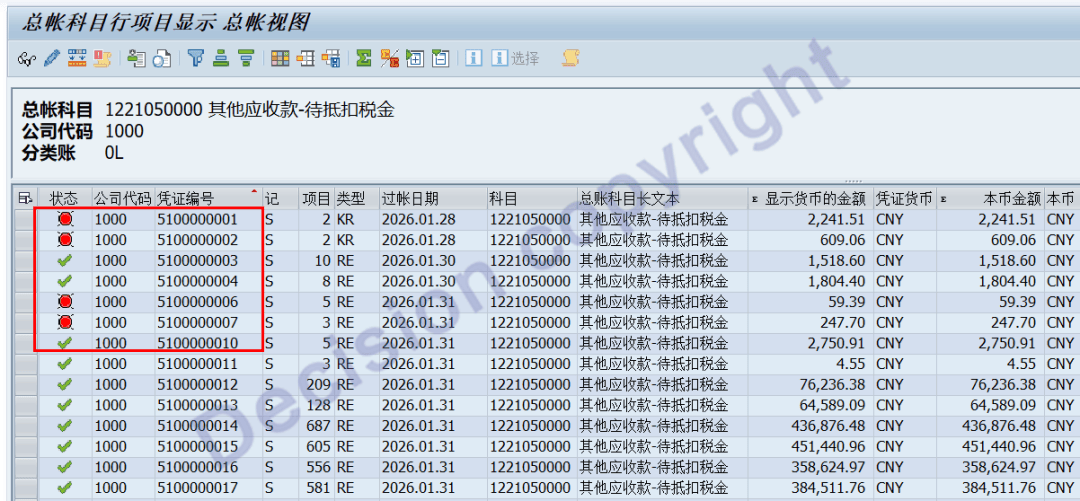Click the expand subtotal plus icon
This screenshot has height=501, width=1080.
[x=415, y=59]
